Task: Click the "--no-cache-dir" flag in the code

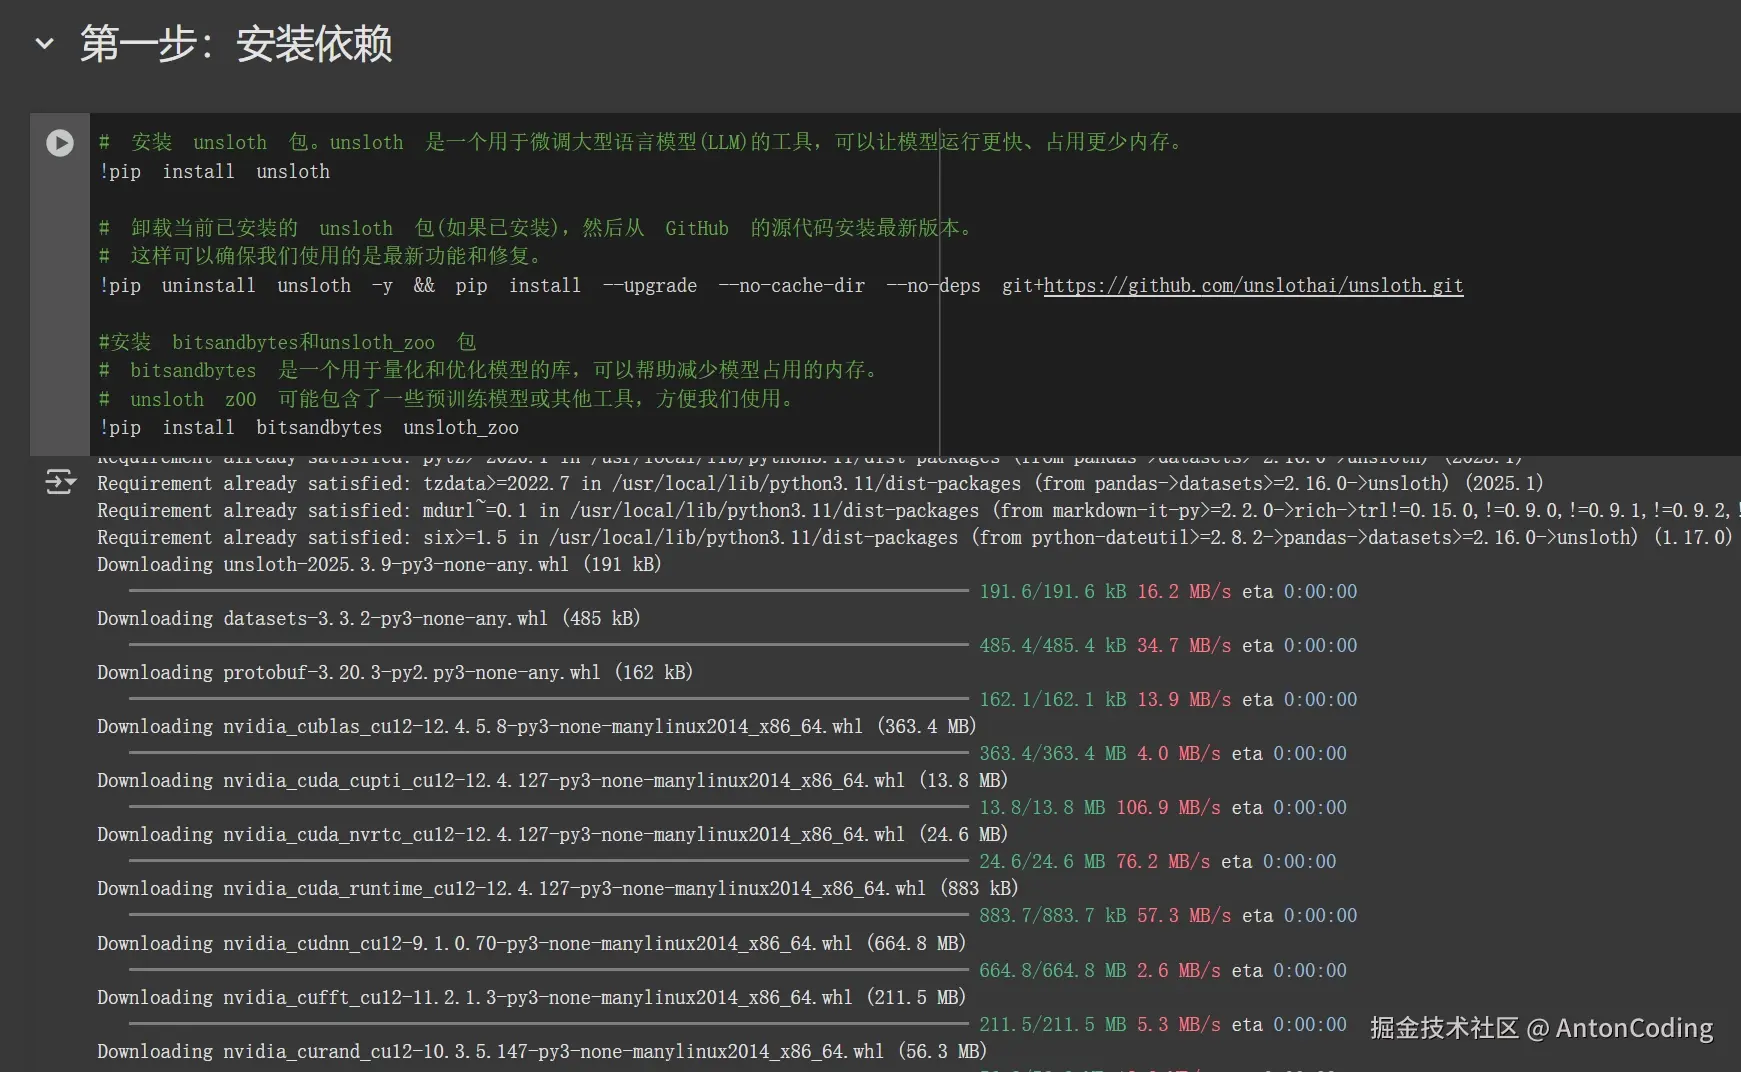Action: click(791, 286)
